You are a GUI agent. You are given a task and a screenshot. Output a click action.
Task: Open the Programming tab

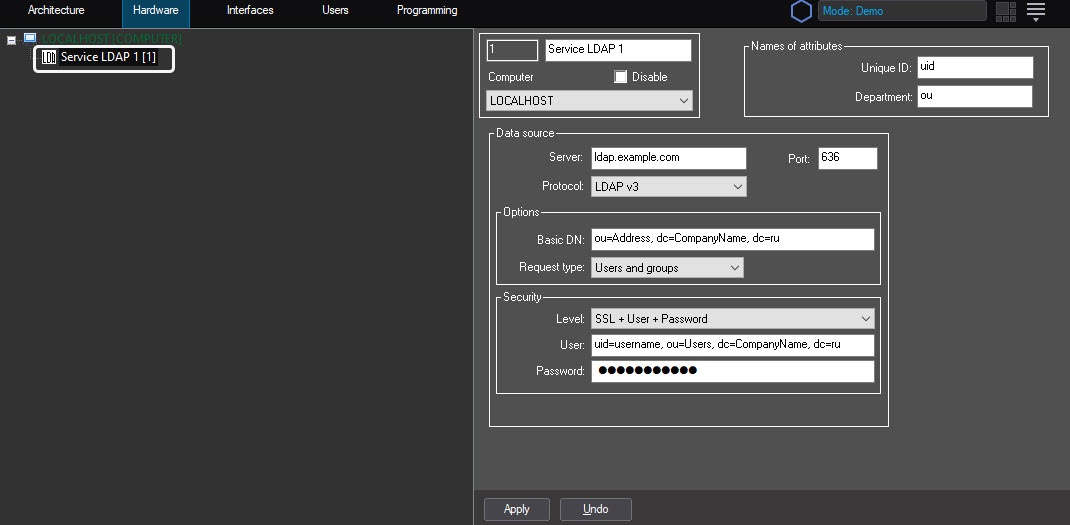coord(427,11)
